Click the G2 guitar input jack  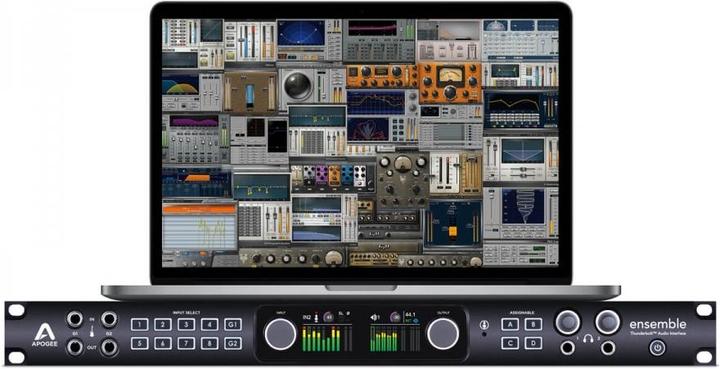coord(109,319)
